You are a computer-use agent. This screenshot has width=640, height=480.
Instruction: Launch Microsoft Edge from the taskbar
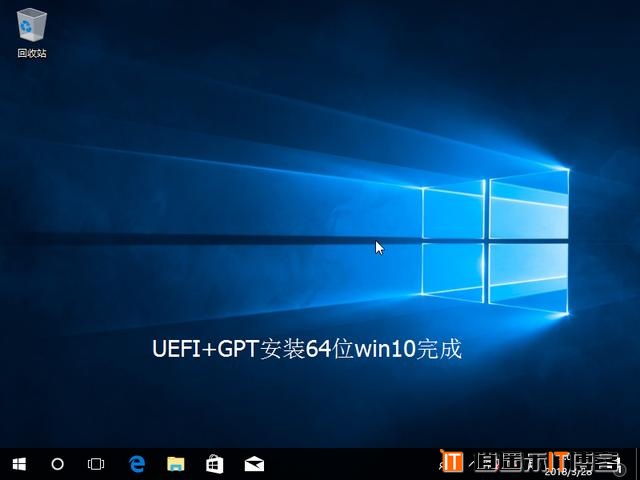(137, 464)
